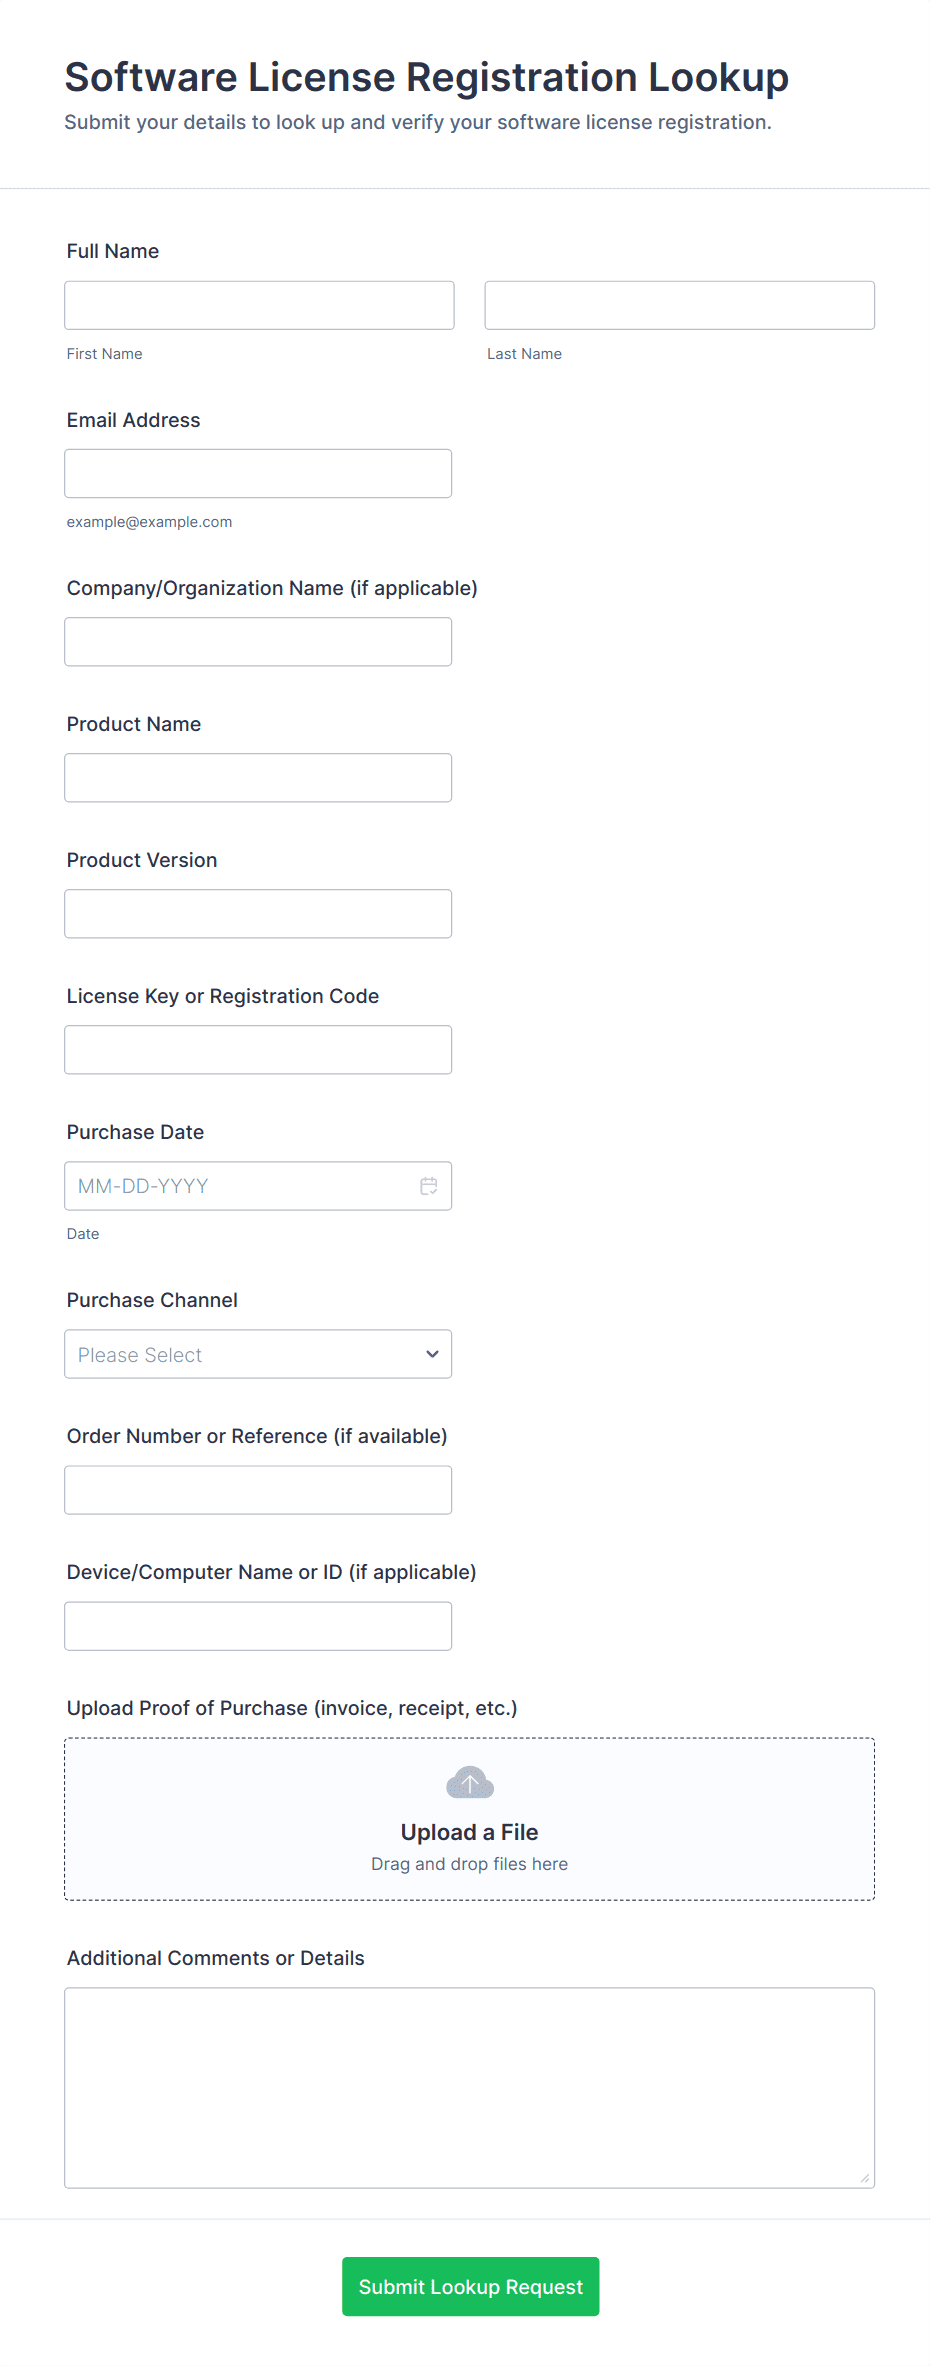930x2366 pixels.
Task: Select the Company/Organization Name input
Action: click(x=257, y=642)
